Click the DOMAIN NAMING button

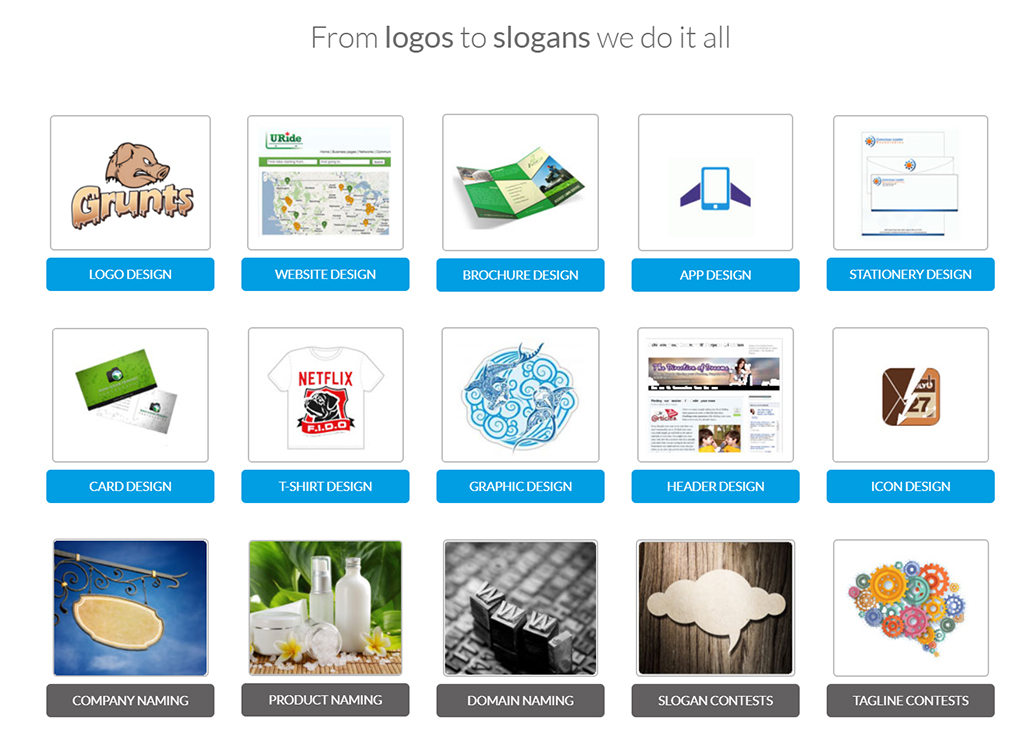pos(520,701)
